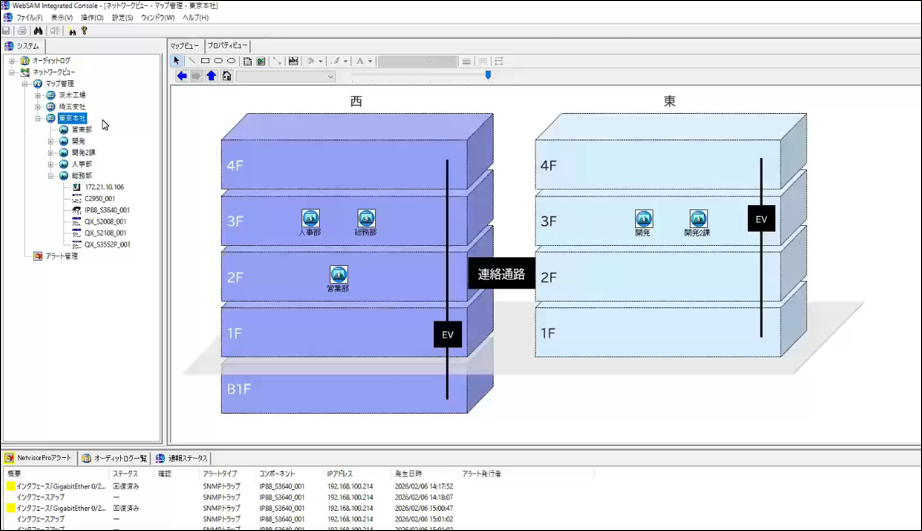
Task: Sort by 発生日時 column header
Action: 408,473
